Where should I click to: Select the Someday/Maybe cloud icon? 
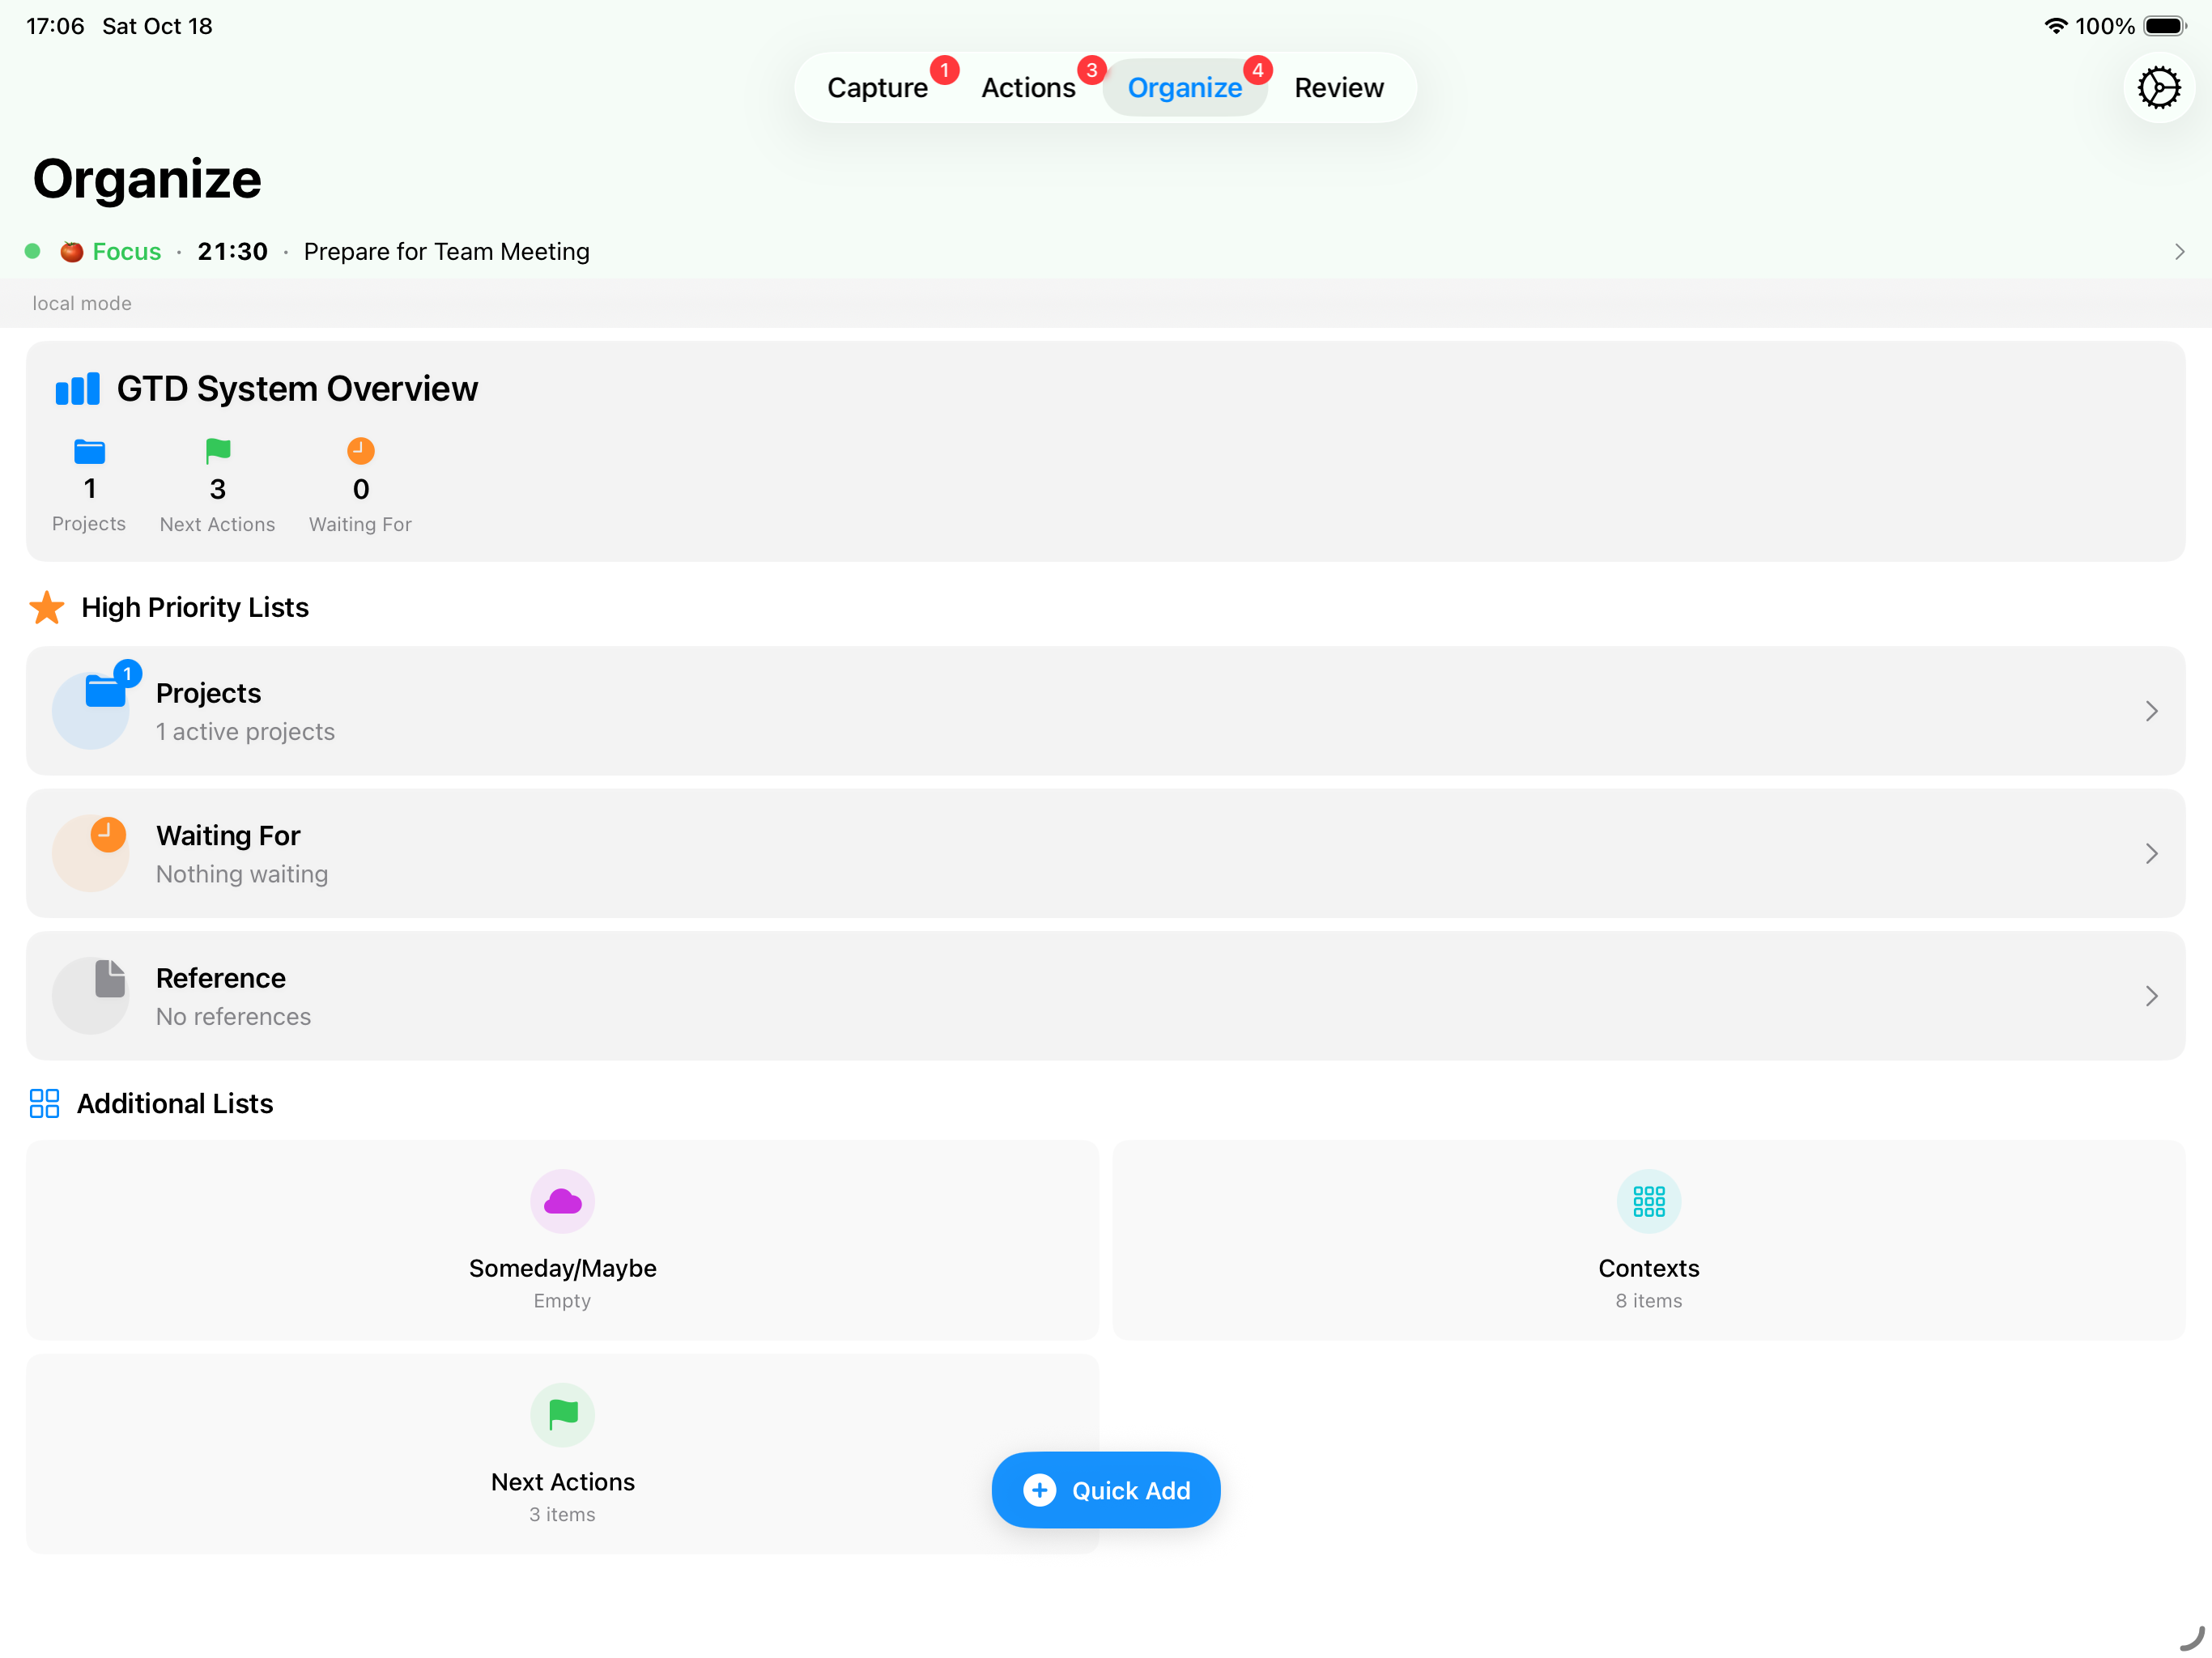(562, 1200)
